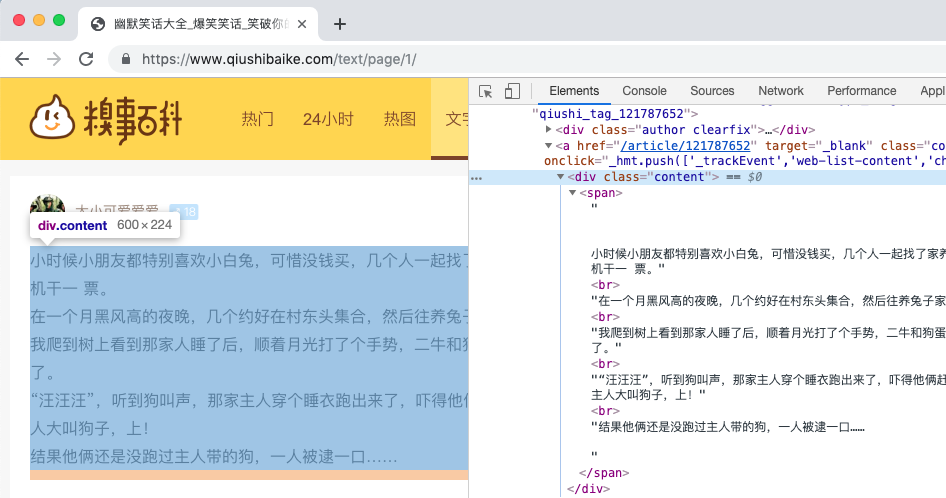The image size is (946, 498).
Task: Click page line starting 我爬到树上看到
Action: click(x=249, y=344)
